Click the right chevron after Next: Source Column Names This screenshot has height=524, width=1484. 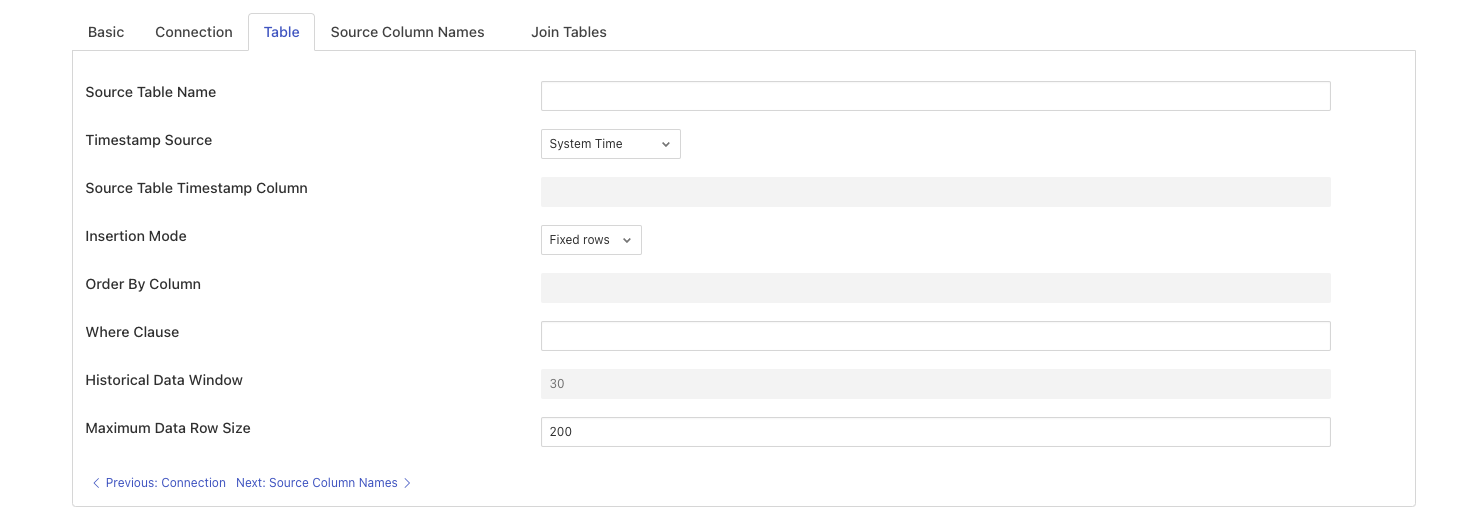pyautogui.click(x=407, y=483)
